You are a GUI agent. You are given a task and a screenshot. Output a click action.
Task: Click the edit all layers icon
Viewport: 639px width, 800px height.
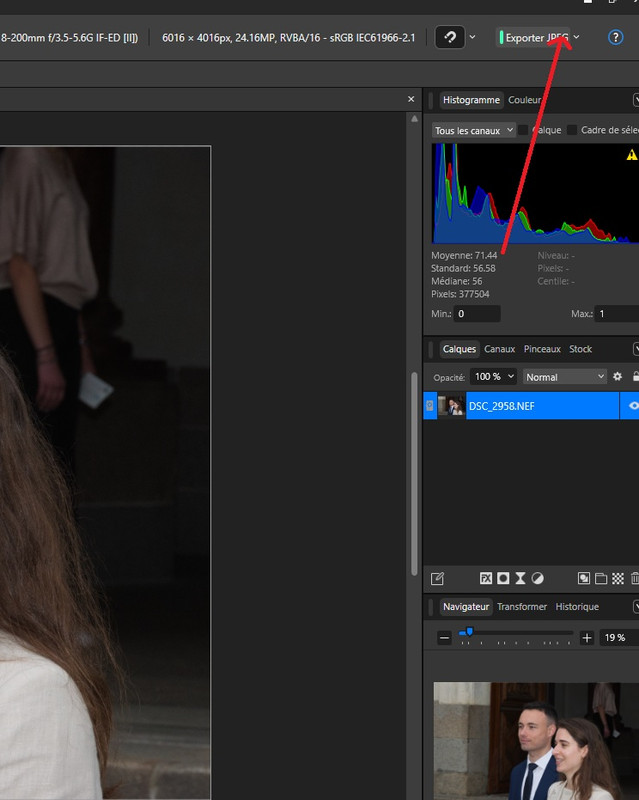pos(437,579)
